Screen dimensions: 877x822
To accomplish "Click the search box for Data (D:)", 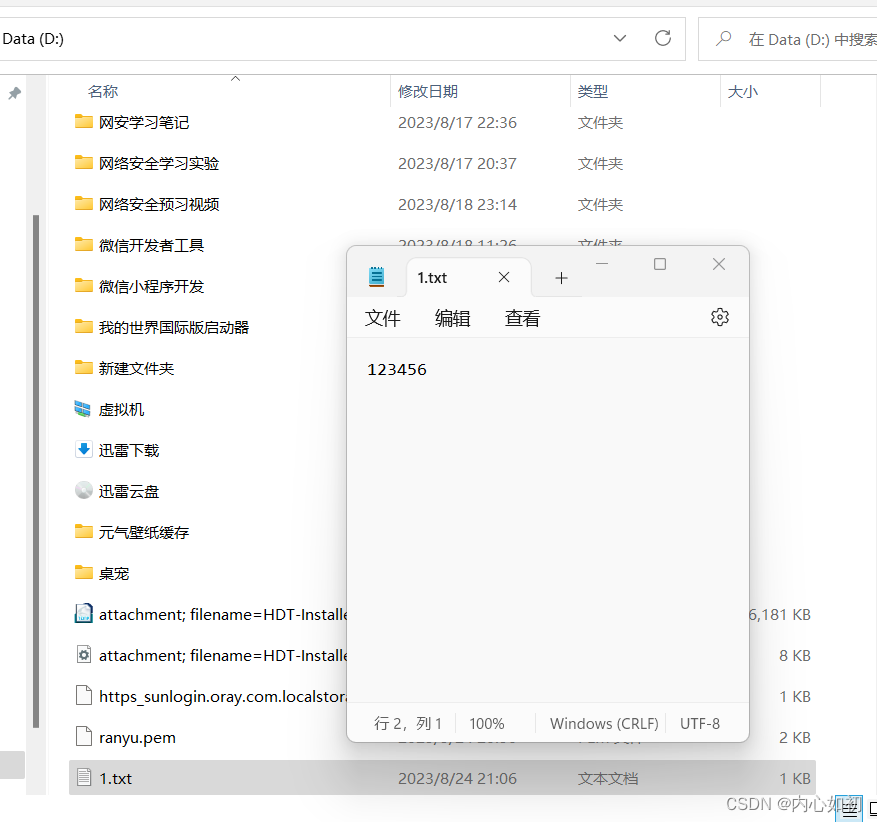I will coord(788,39).
